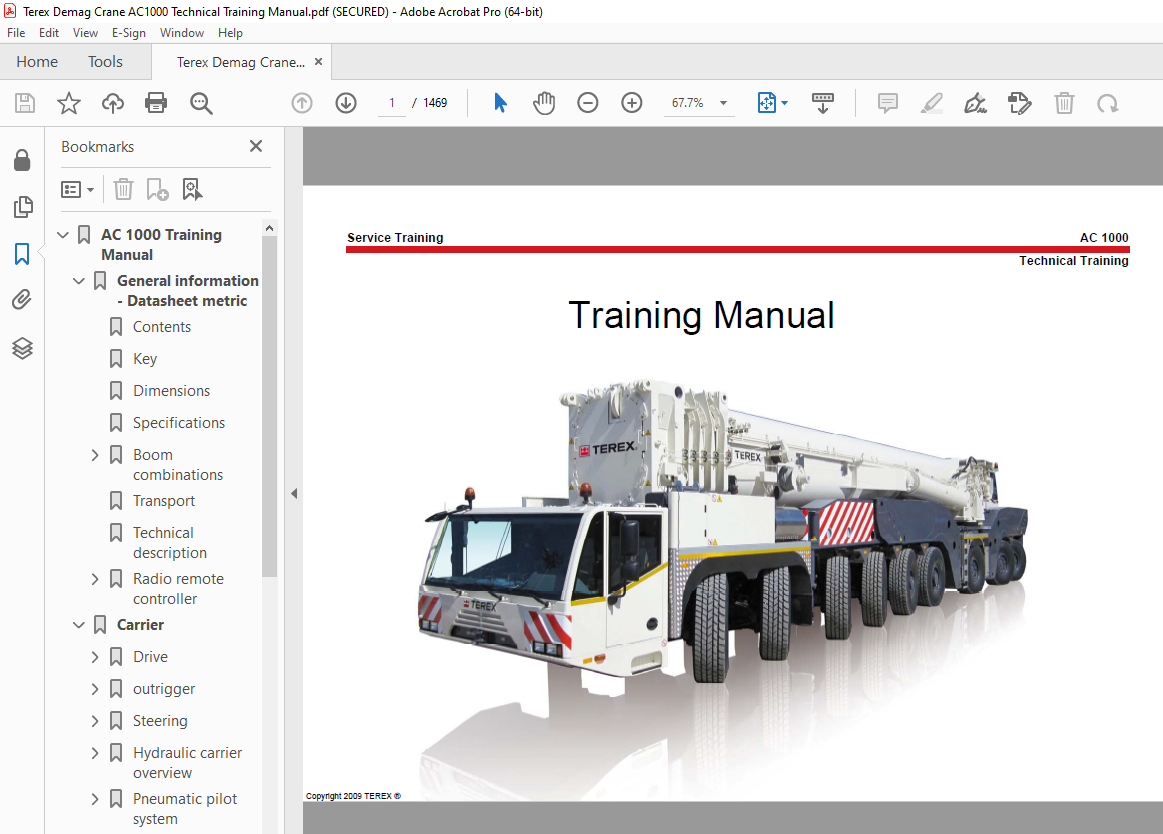Click the Save file icon
The image size is (1163, 834).
24,103
